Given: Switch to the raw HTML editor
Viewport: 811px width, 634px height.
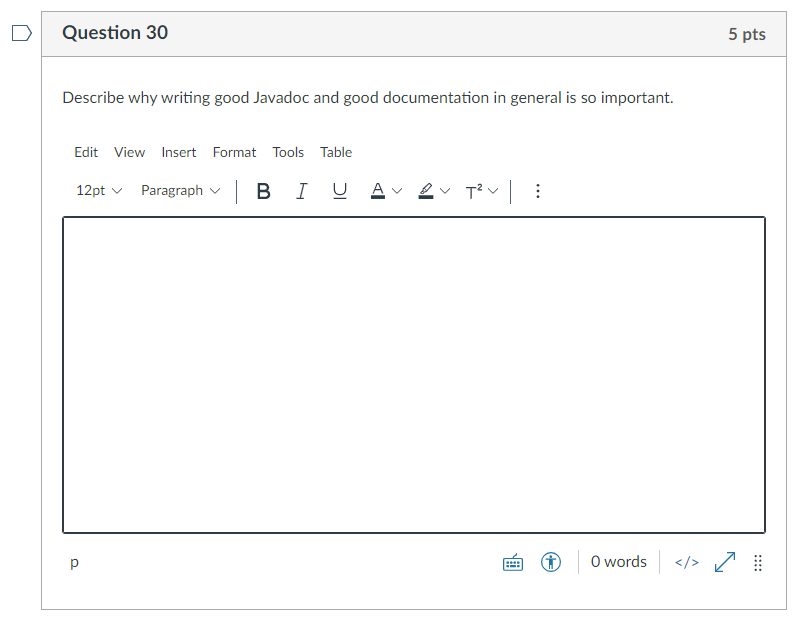Looking at the screenshot, I should [x=686, y=562].
